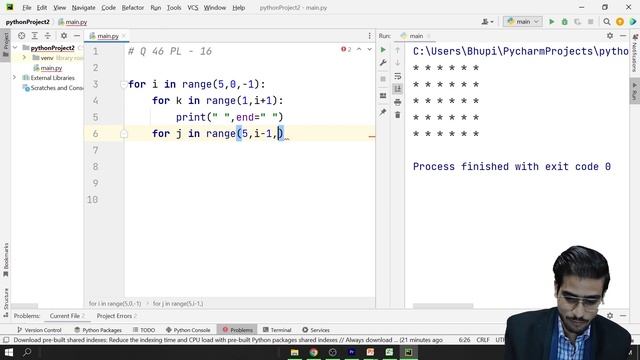Open Run panel settings gear

click(x=610, y=36)
